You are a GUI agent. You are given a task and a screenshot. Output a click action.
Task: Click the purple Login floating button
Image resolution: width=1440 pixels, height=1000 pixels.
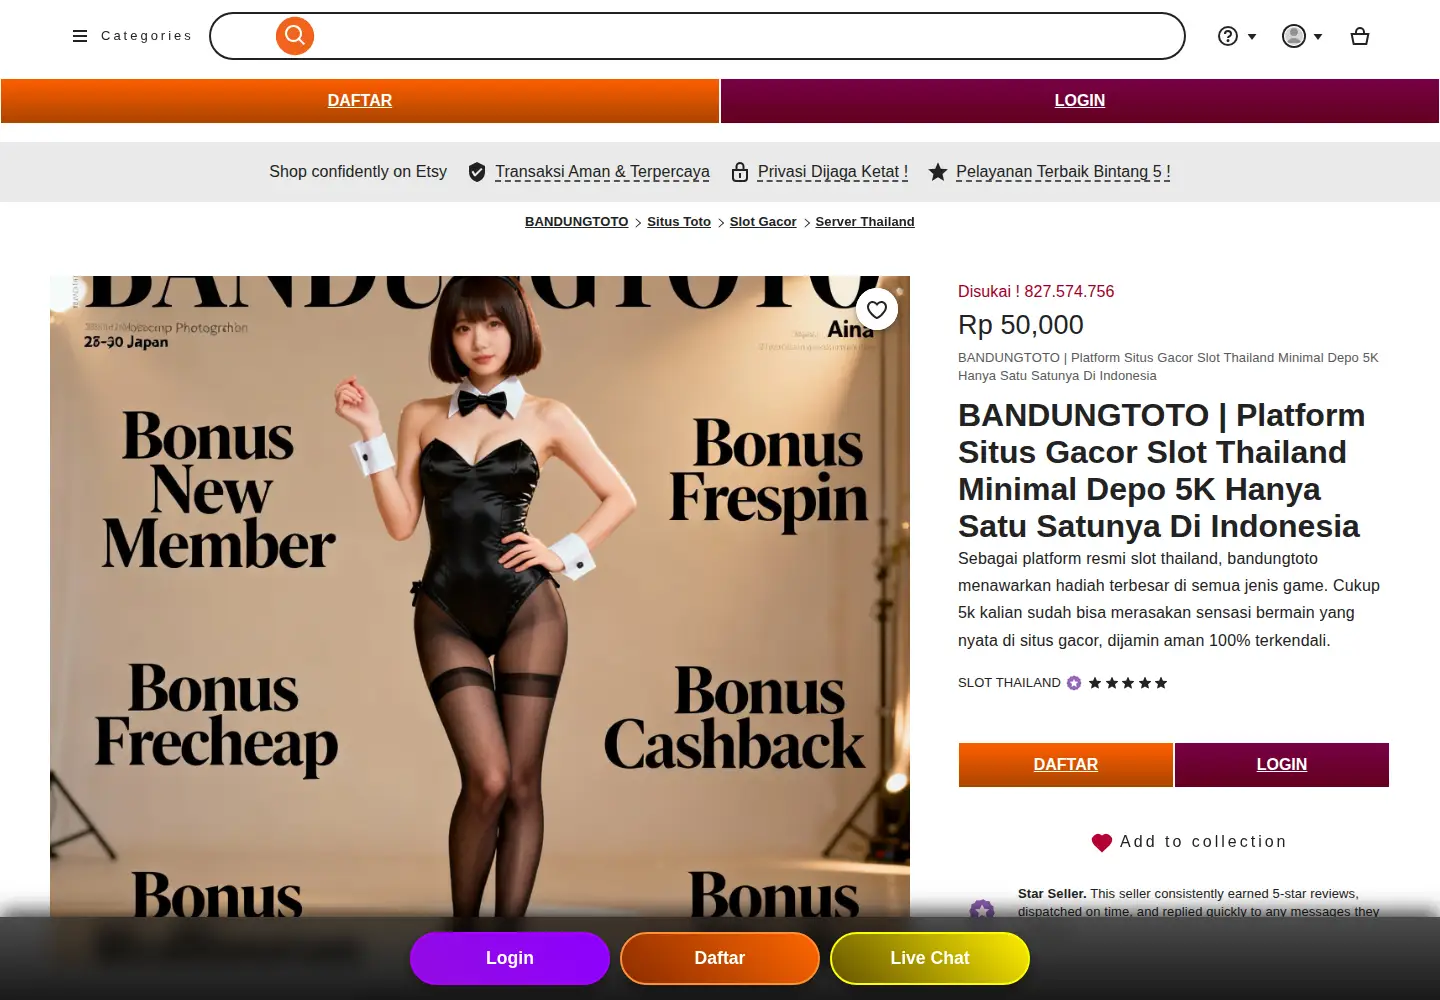coord(510,958)
